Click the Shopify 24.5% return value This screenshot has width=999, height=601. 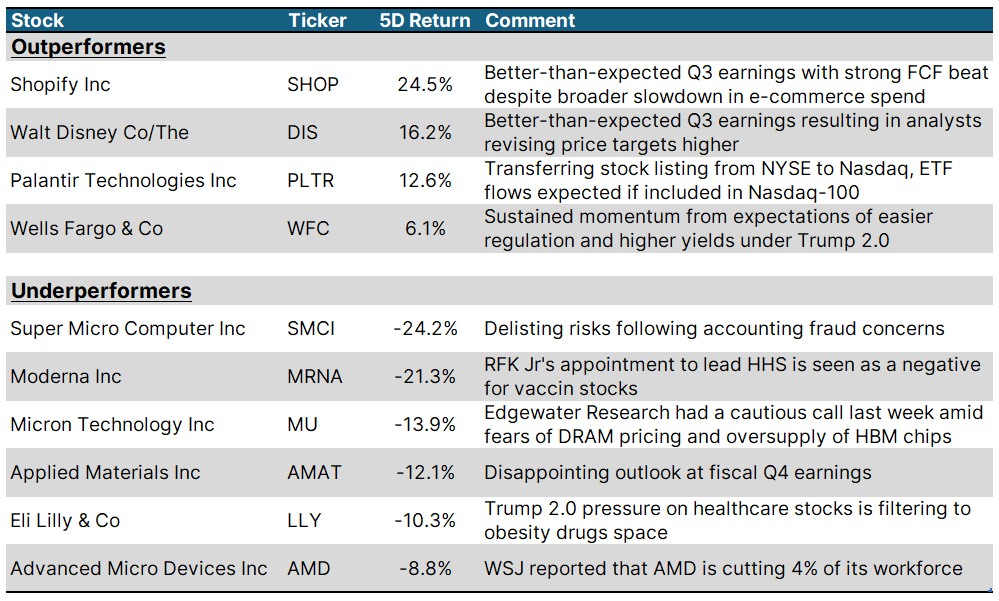(x=425, y=85)
